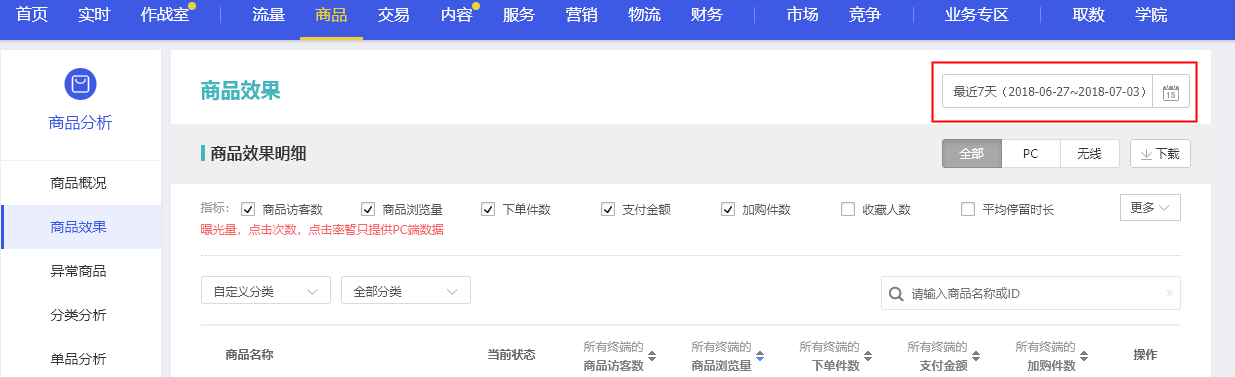Select 无线 terminal filter

1089,154
